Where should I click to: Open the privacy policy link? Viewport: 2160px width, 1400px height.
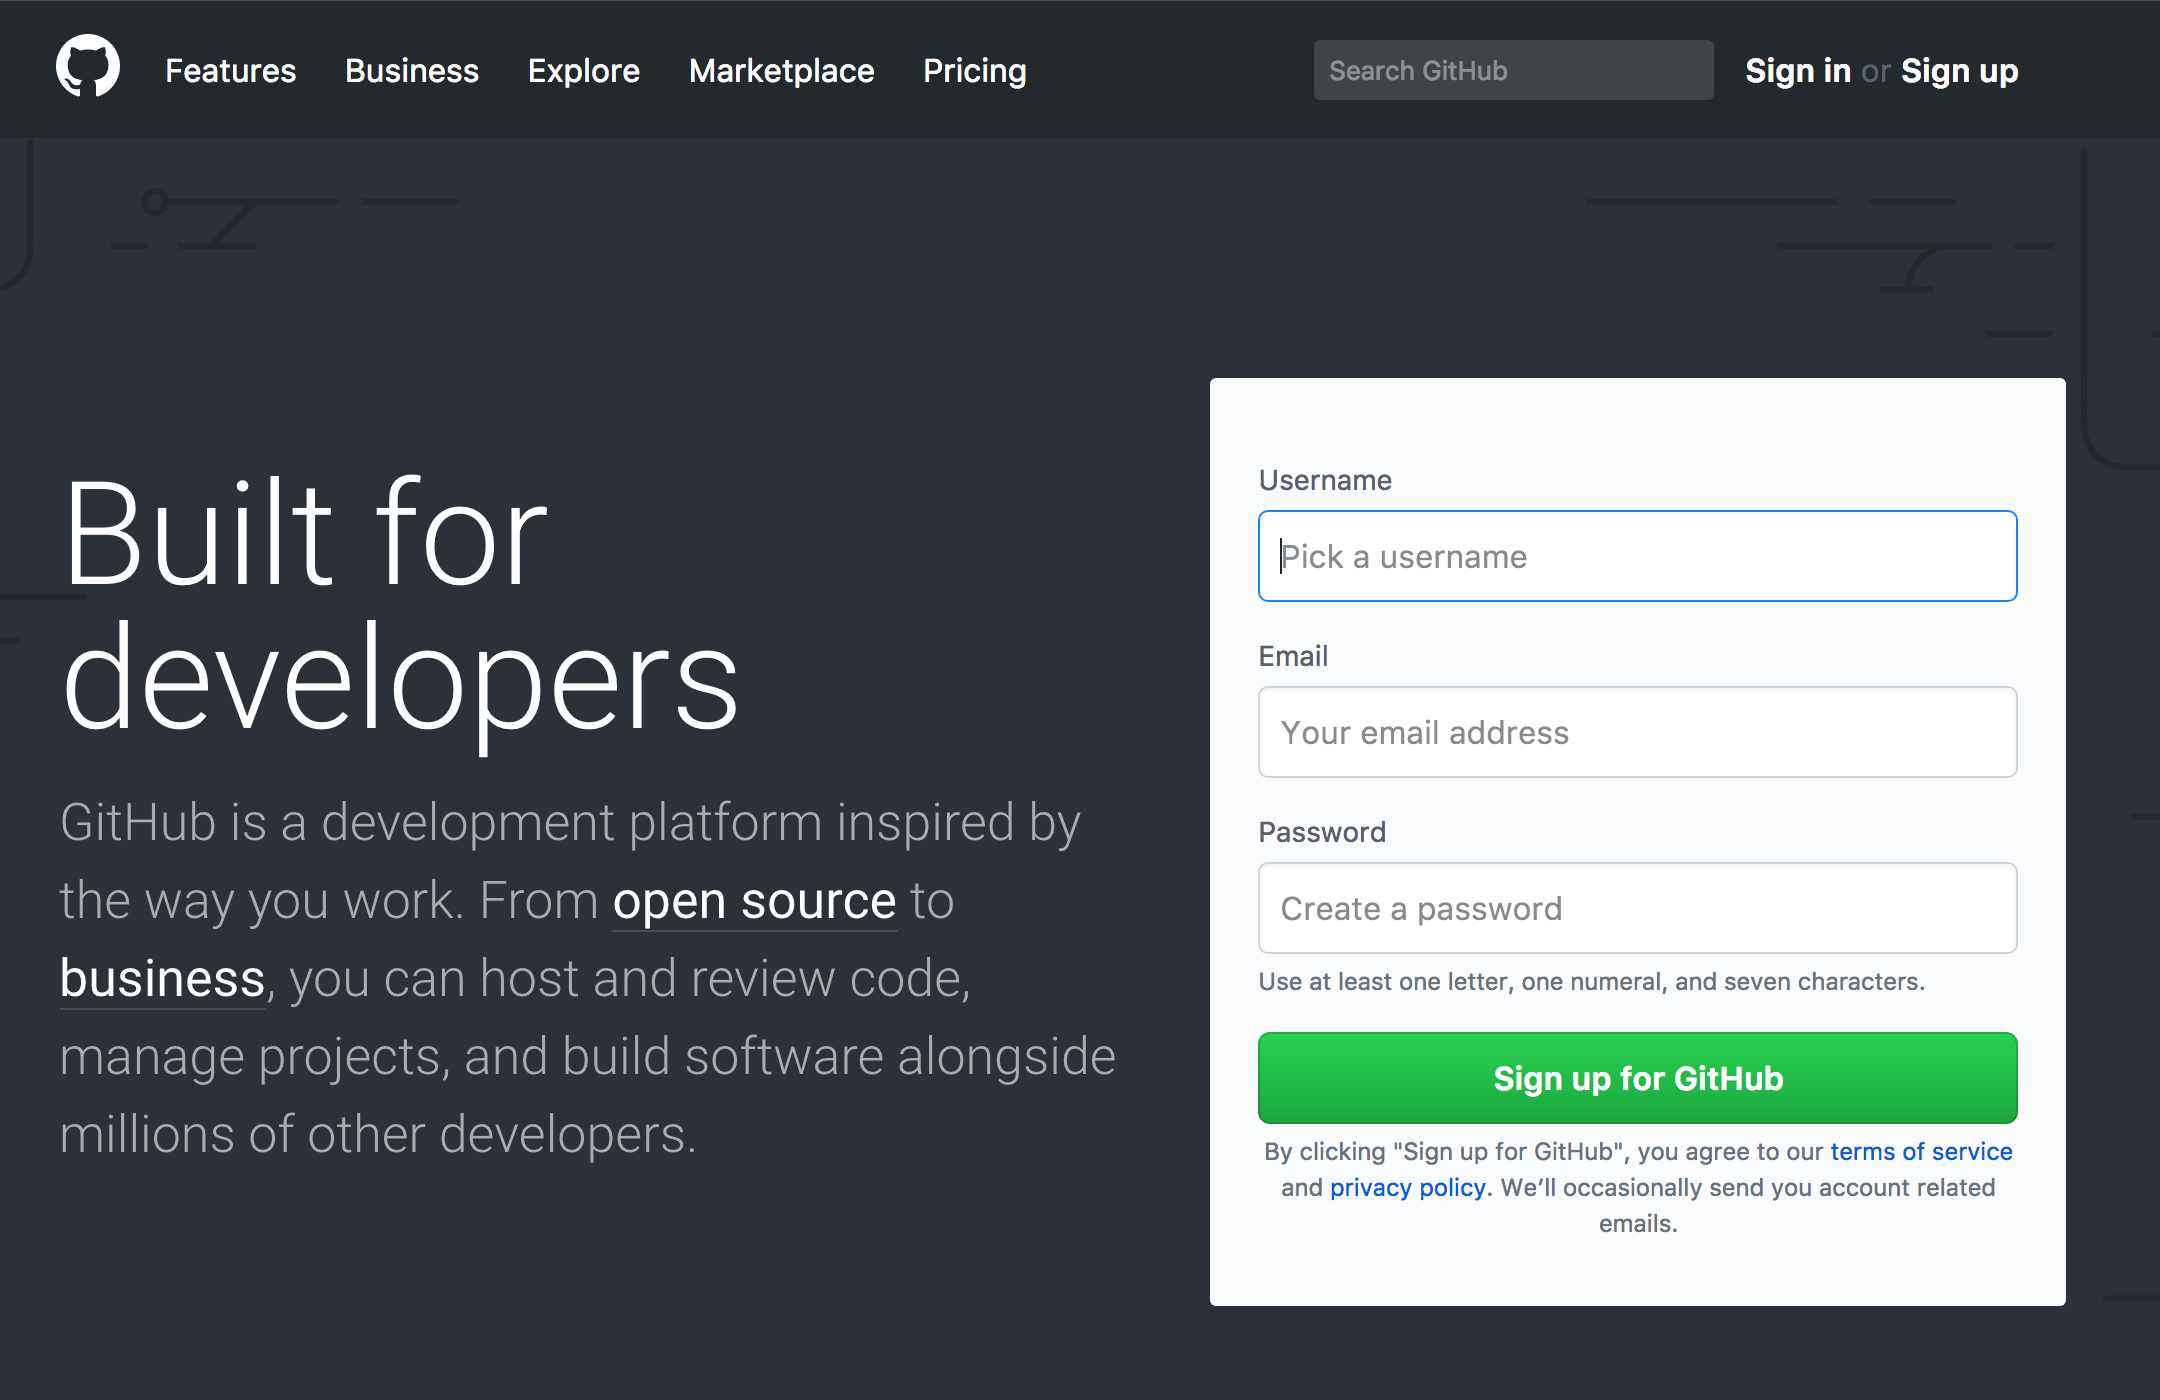click(x=1406, y=1187)
